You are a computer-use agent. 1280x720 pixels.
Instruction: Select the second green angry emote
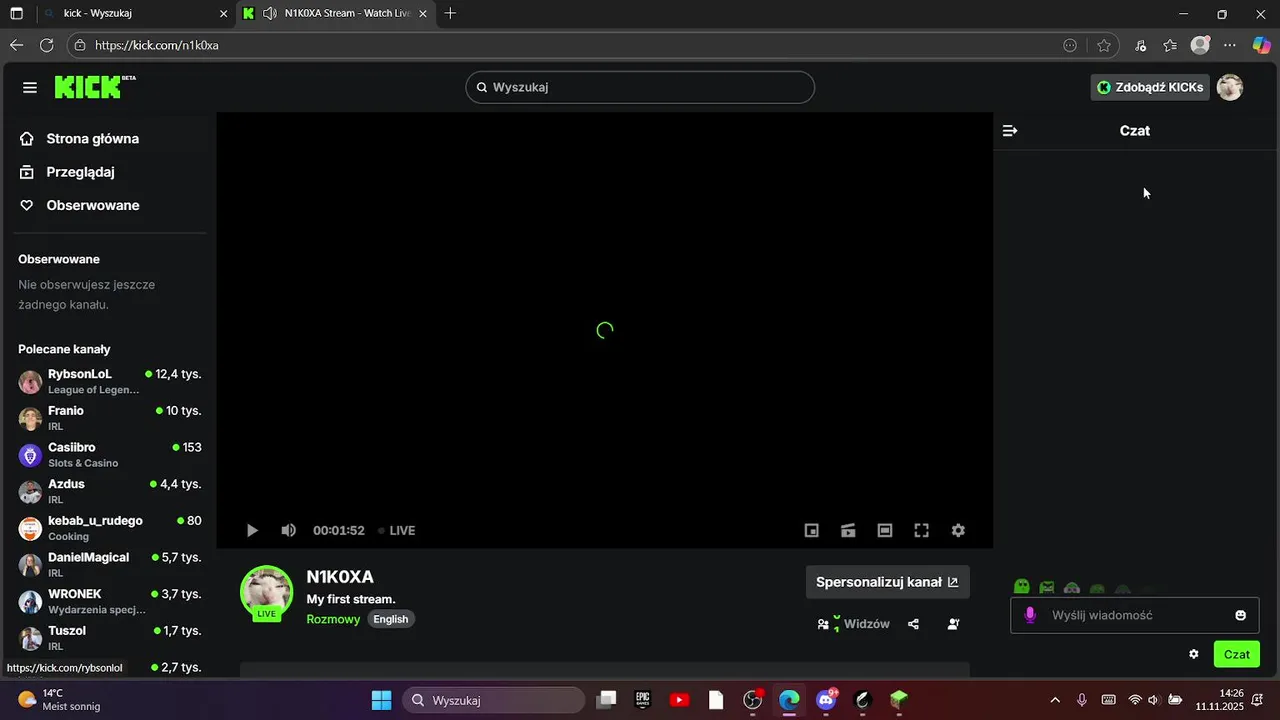1047,588
